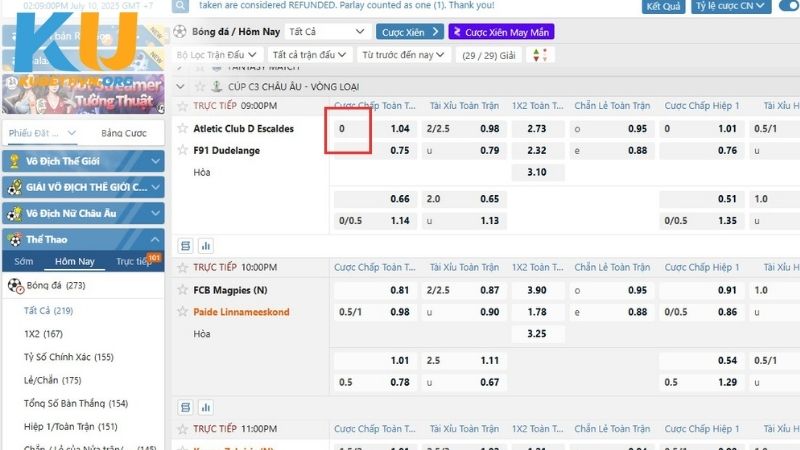The width and height of the screenshot is (800, 450).
Task: Open the Bộ Lọc Trận Đấu filter dropdown
Action: tap(217, 55)
